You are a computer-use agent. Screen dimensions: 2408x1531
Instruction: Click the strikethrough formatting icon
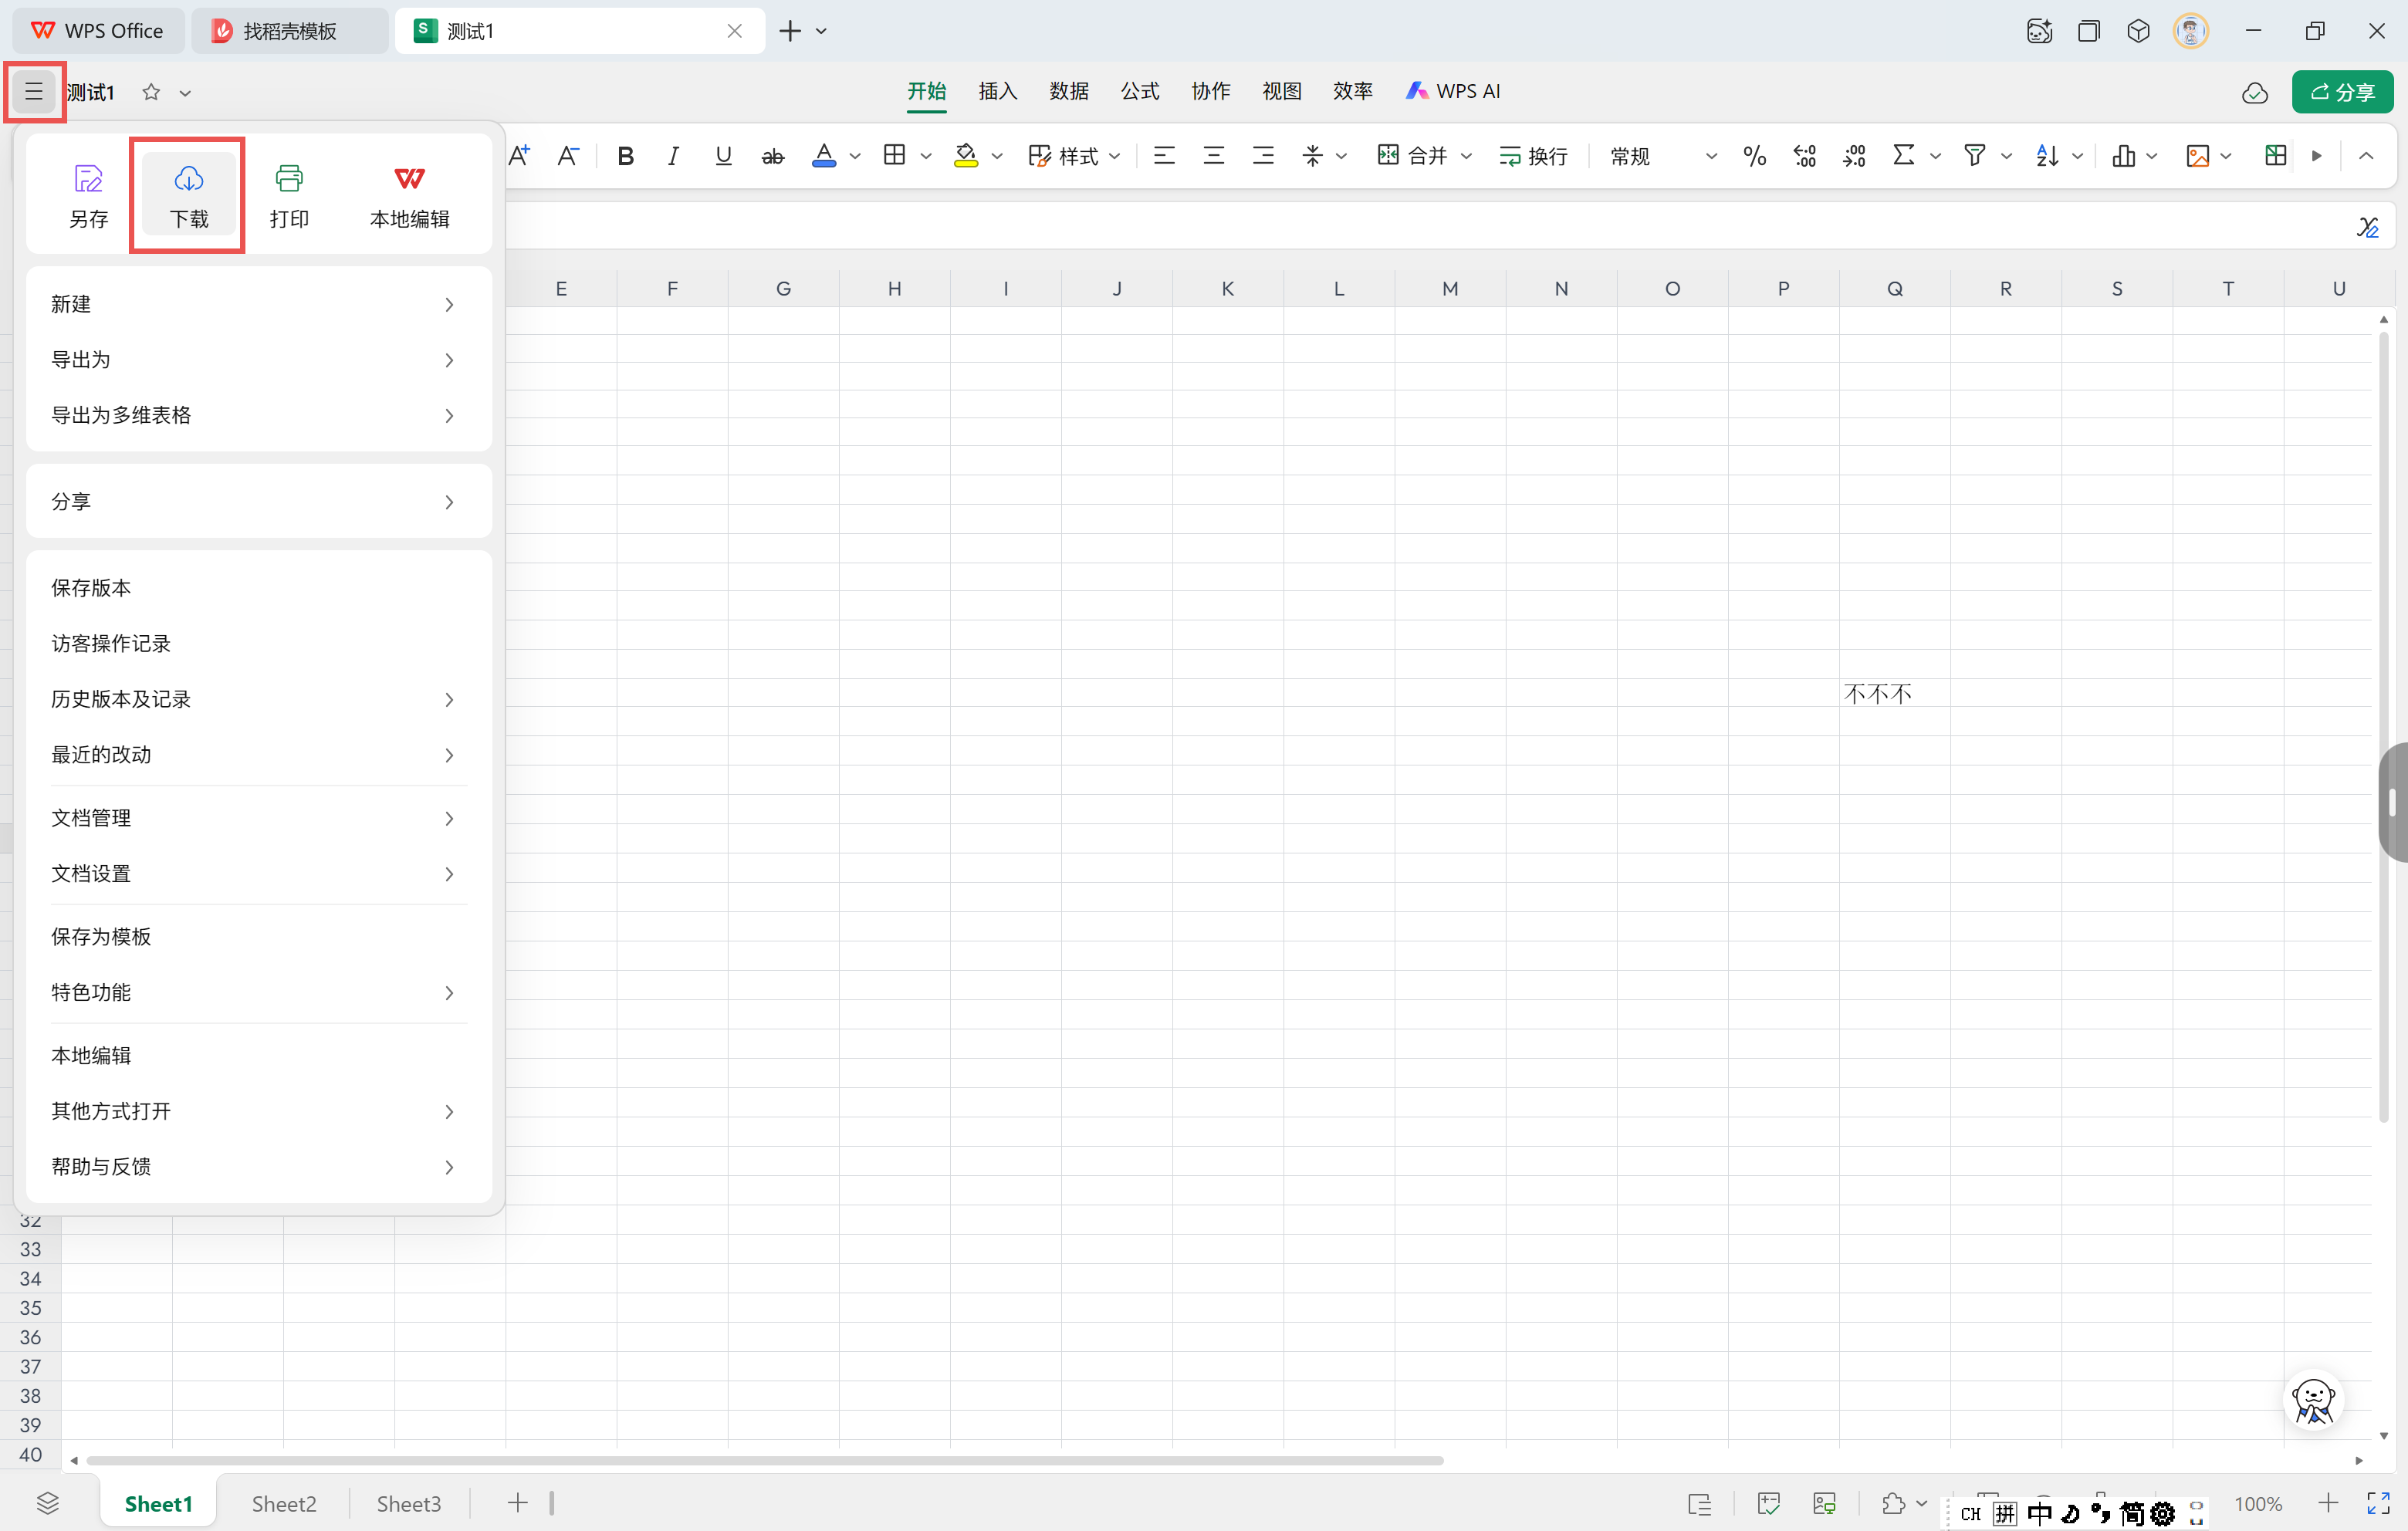point(772,156)
